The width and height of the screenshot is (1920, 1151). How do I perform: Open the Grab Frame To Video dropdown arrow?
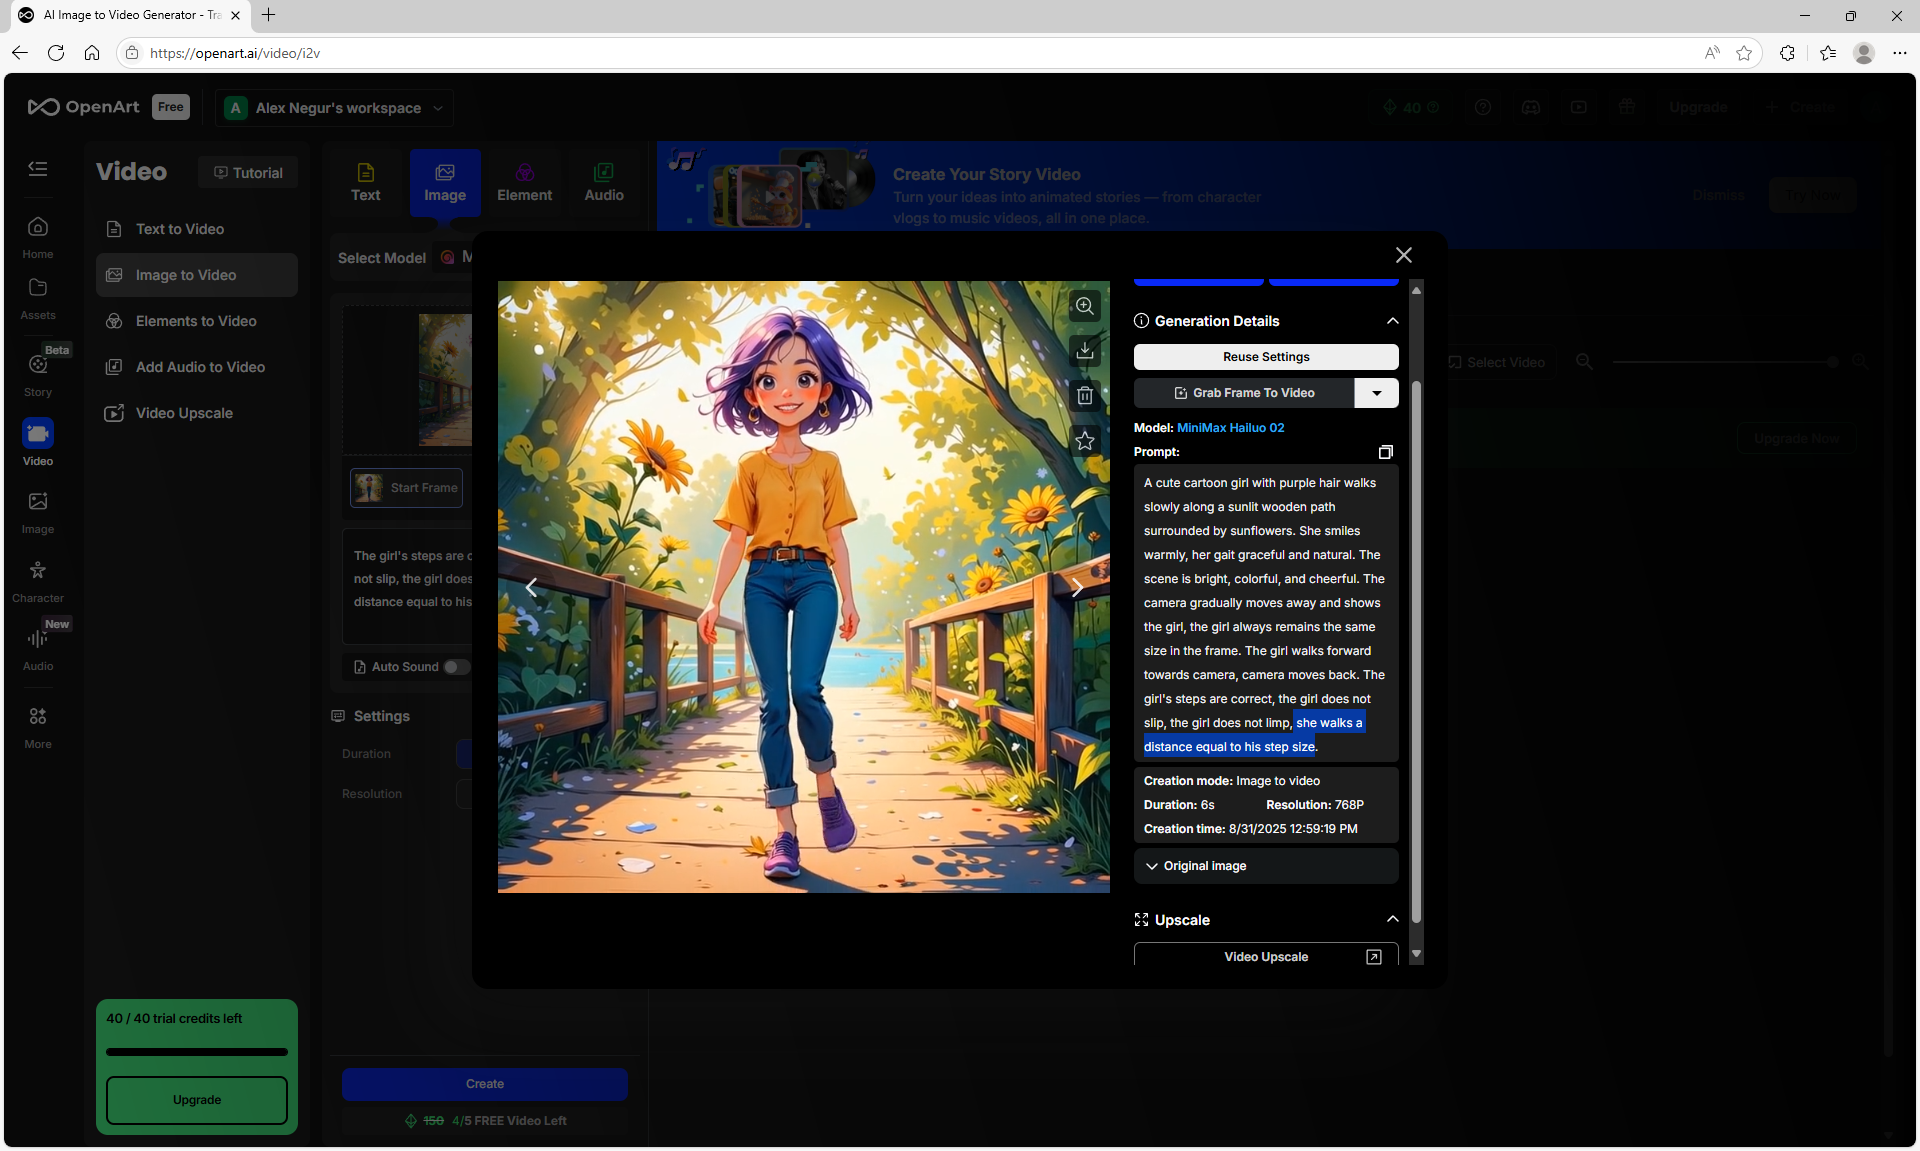(x=1376, y=393)
